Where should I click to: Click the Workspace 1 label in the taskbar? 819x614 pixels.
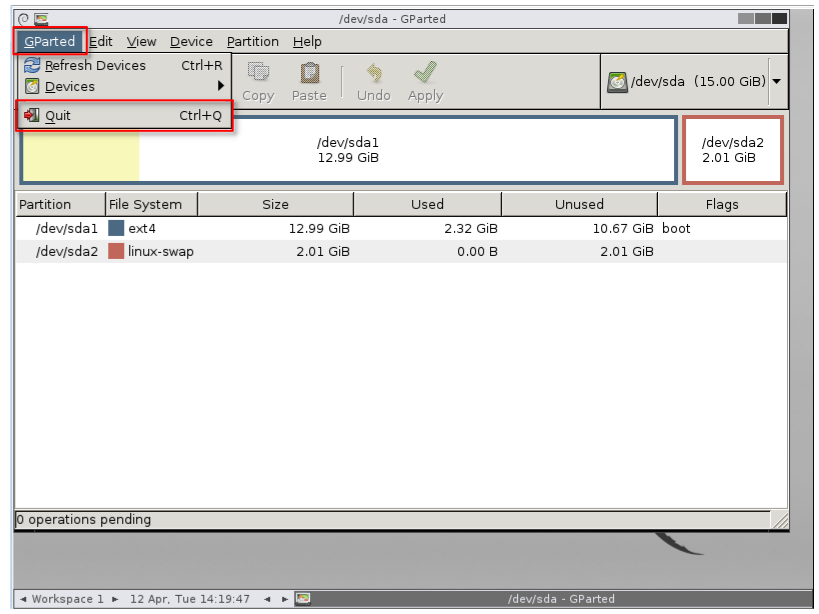click(68, 599)
